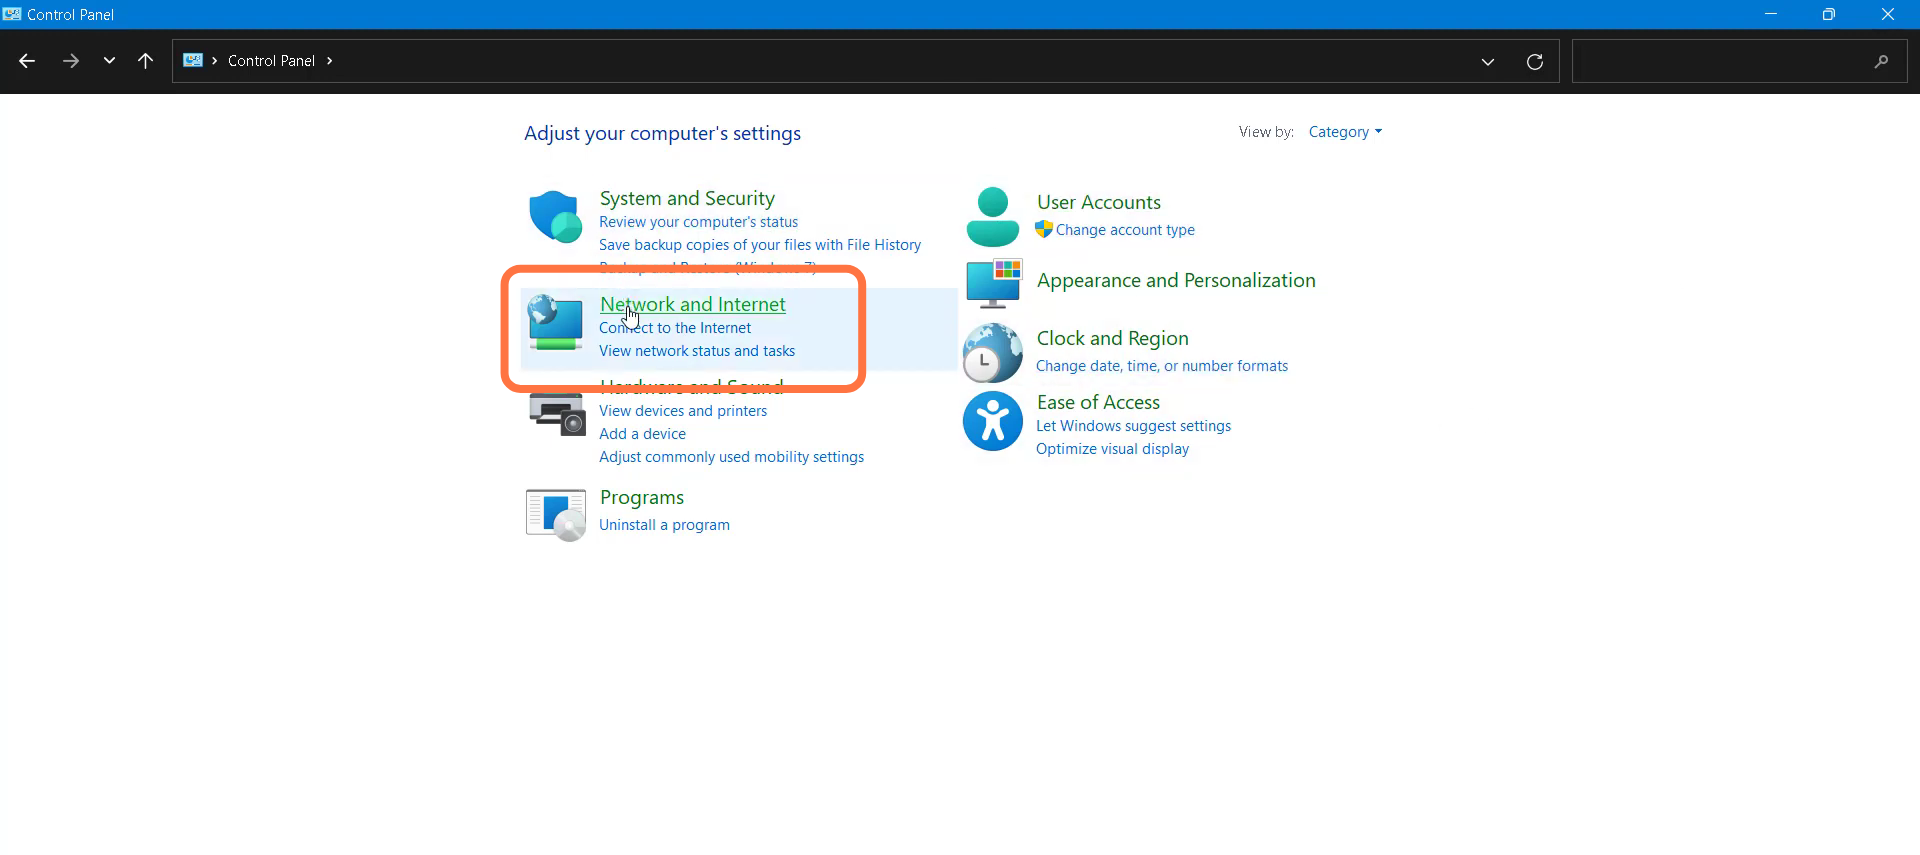
Task: Click the User Accounts person icon
Action: [992, 216]
